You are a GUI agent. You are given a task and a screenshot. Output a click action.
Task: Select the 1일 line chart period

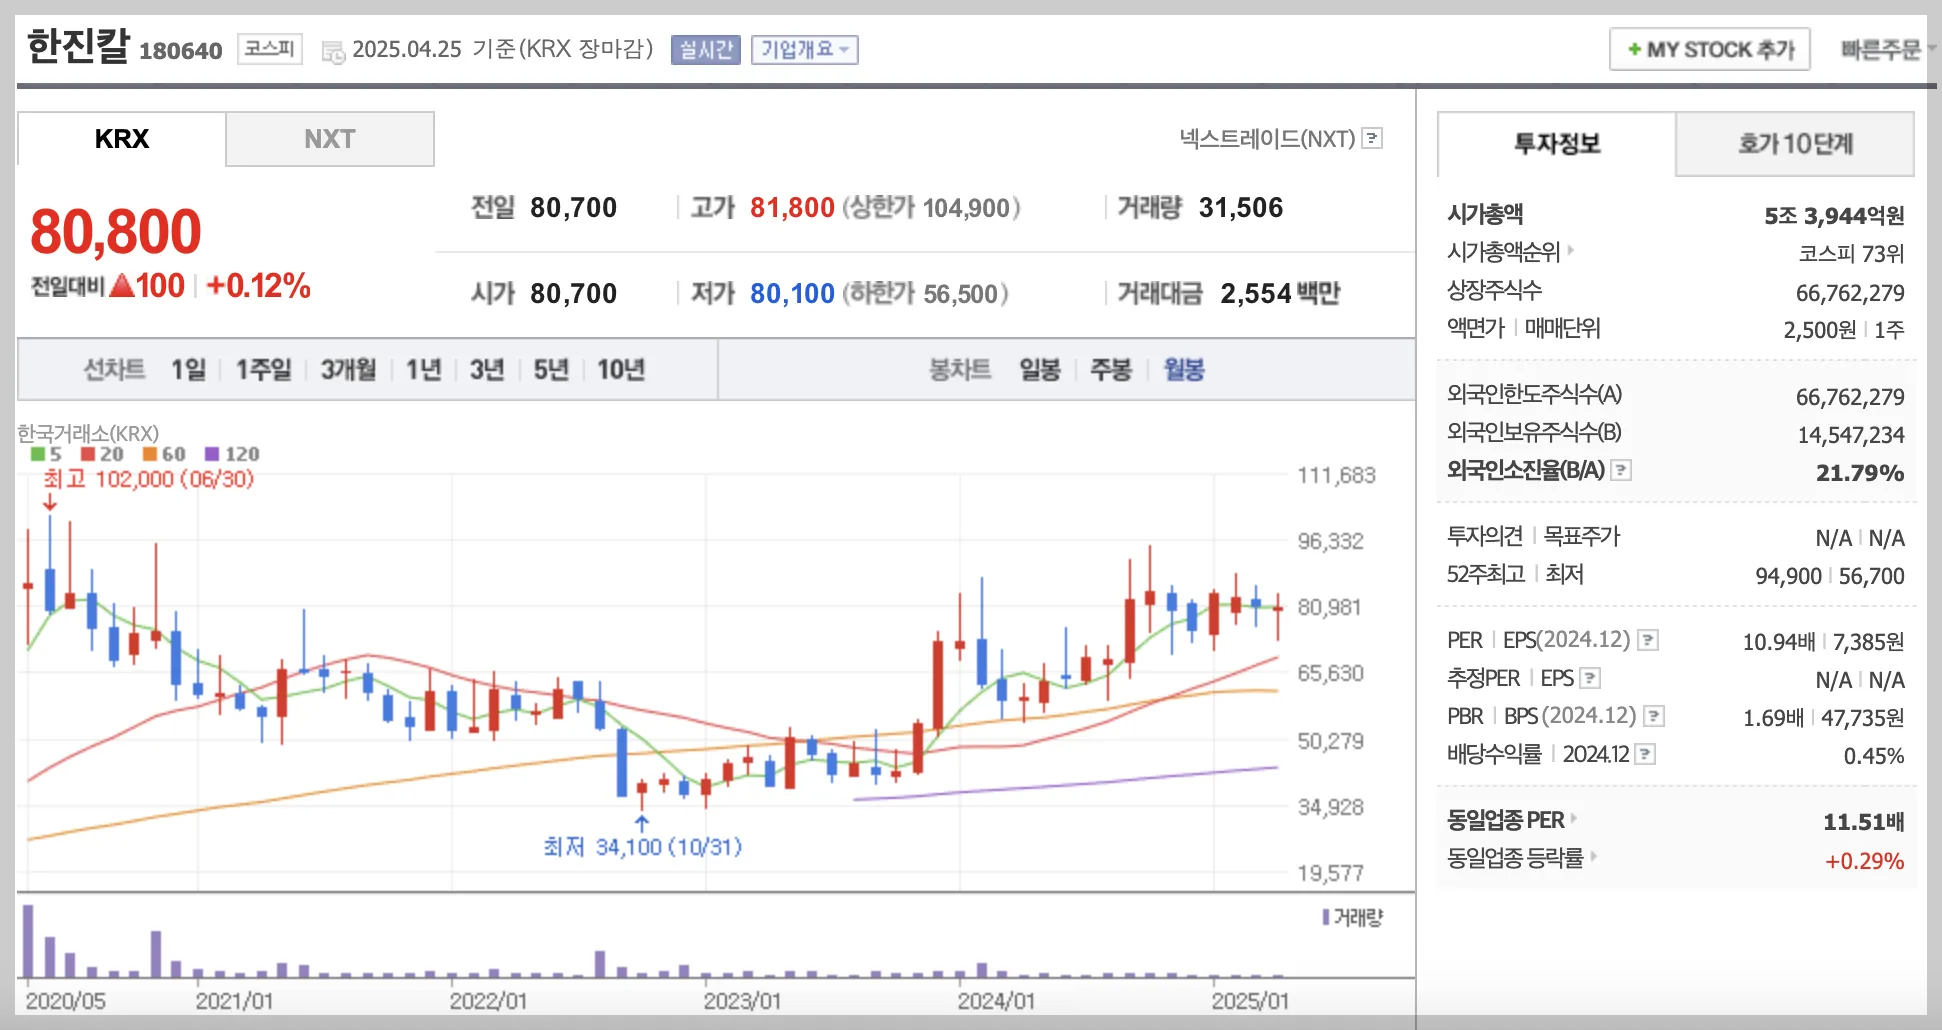click(x=188, y=370)
